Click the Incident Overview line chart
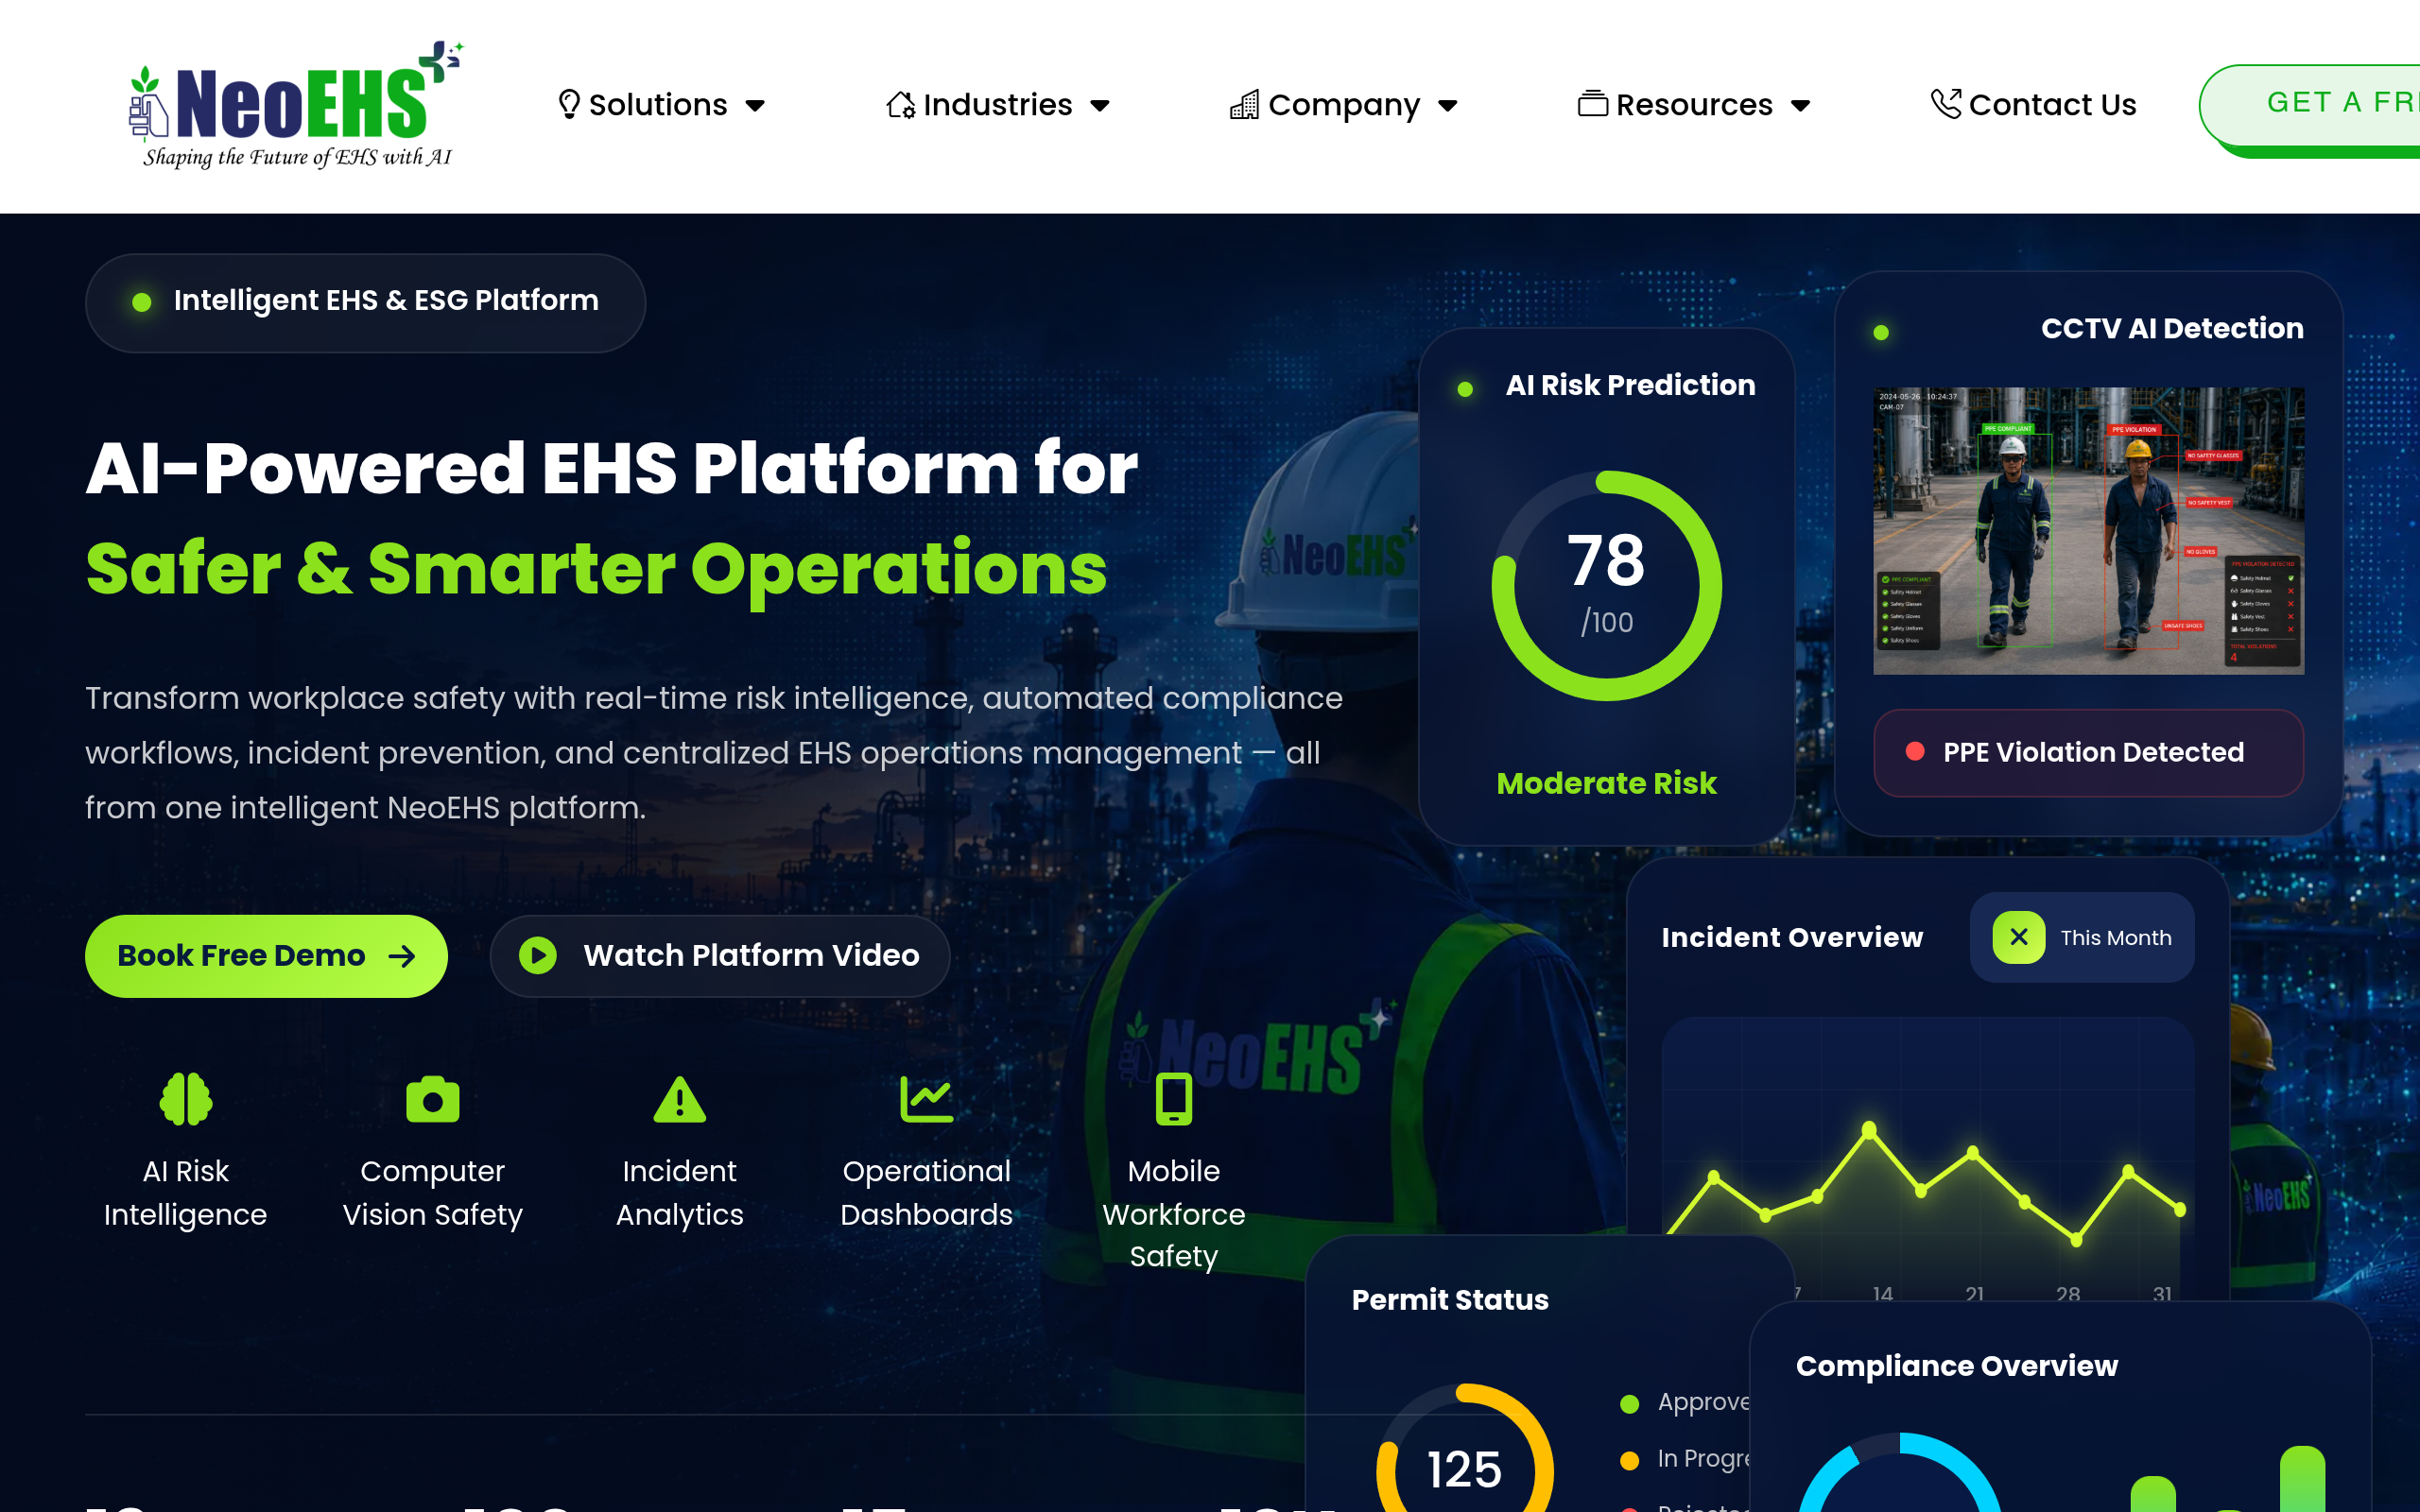2420x1512 pixels. click(1928, 1160)
